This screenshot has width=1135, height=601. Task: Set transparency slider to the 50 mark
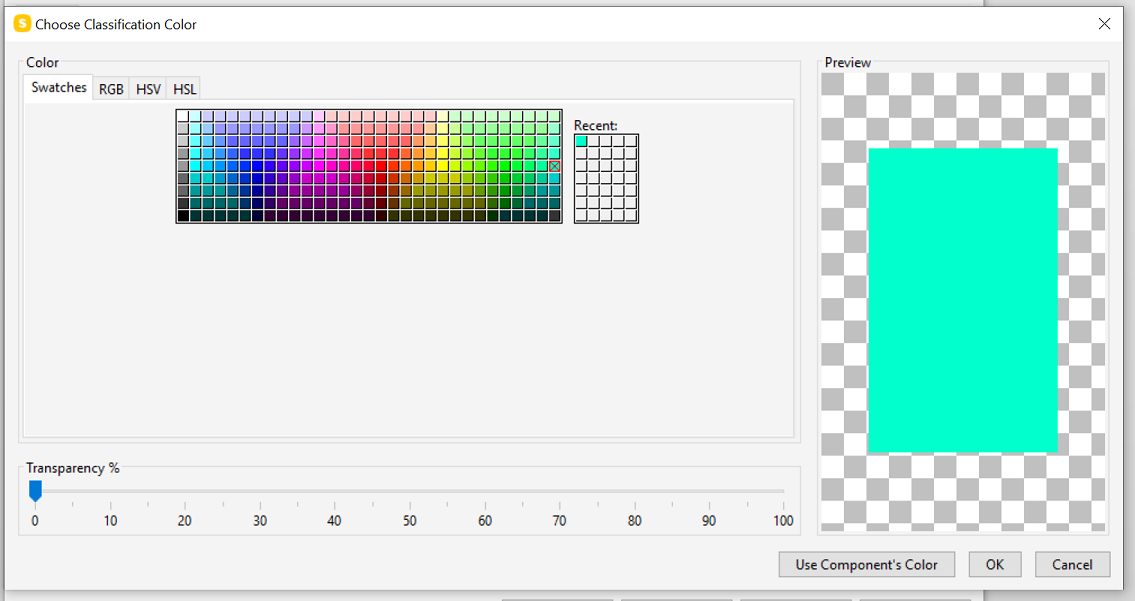pyautogui.click(x=410, y=491)
